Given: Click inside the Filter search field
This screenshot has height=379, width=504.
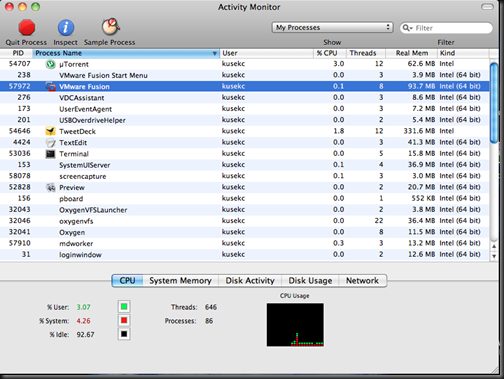Looking at the screenshot, I should (x=446, y=28).
